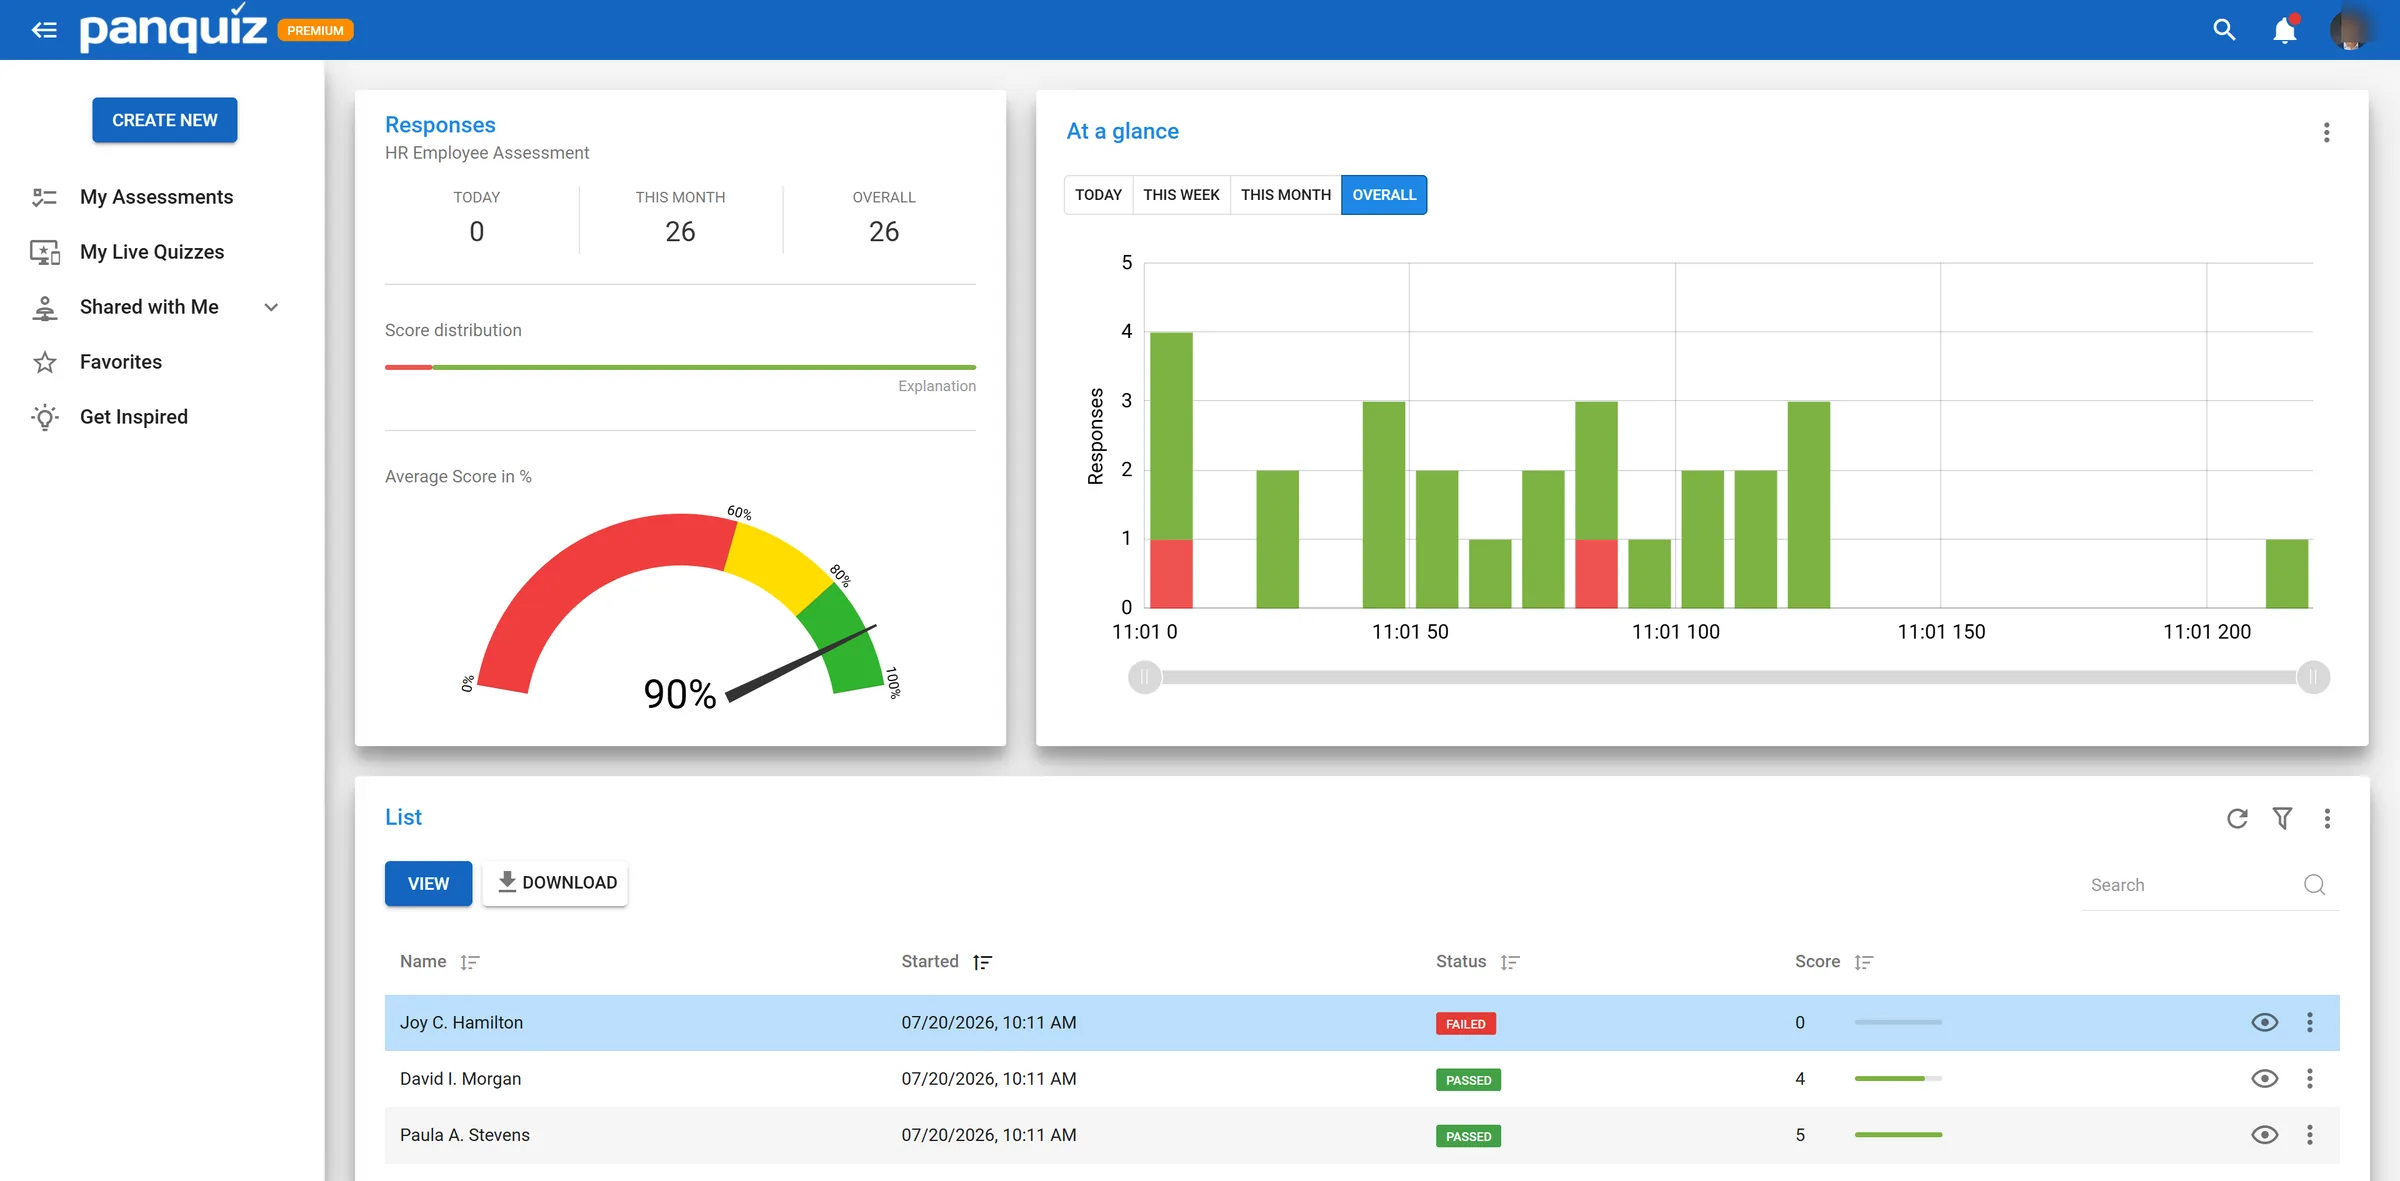Expand Shared with Me chevron
2400x1181 pixels.
(x=271, y=307)
